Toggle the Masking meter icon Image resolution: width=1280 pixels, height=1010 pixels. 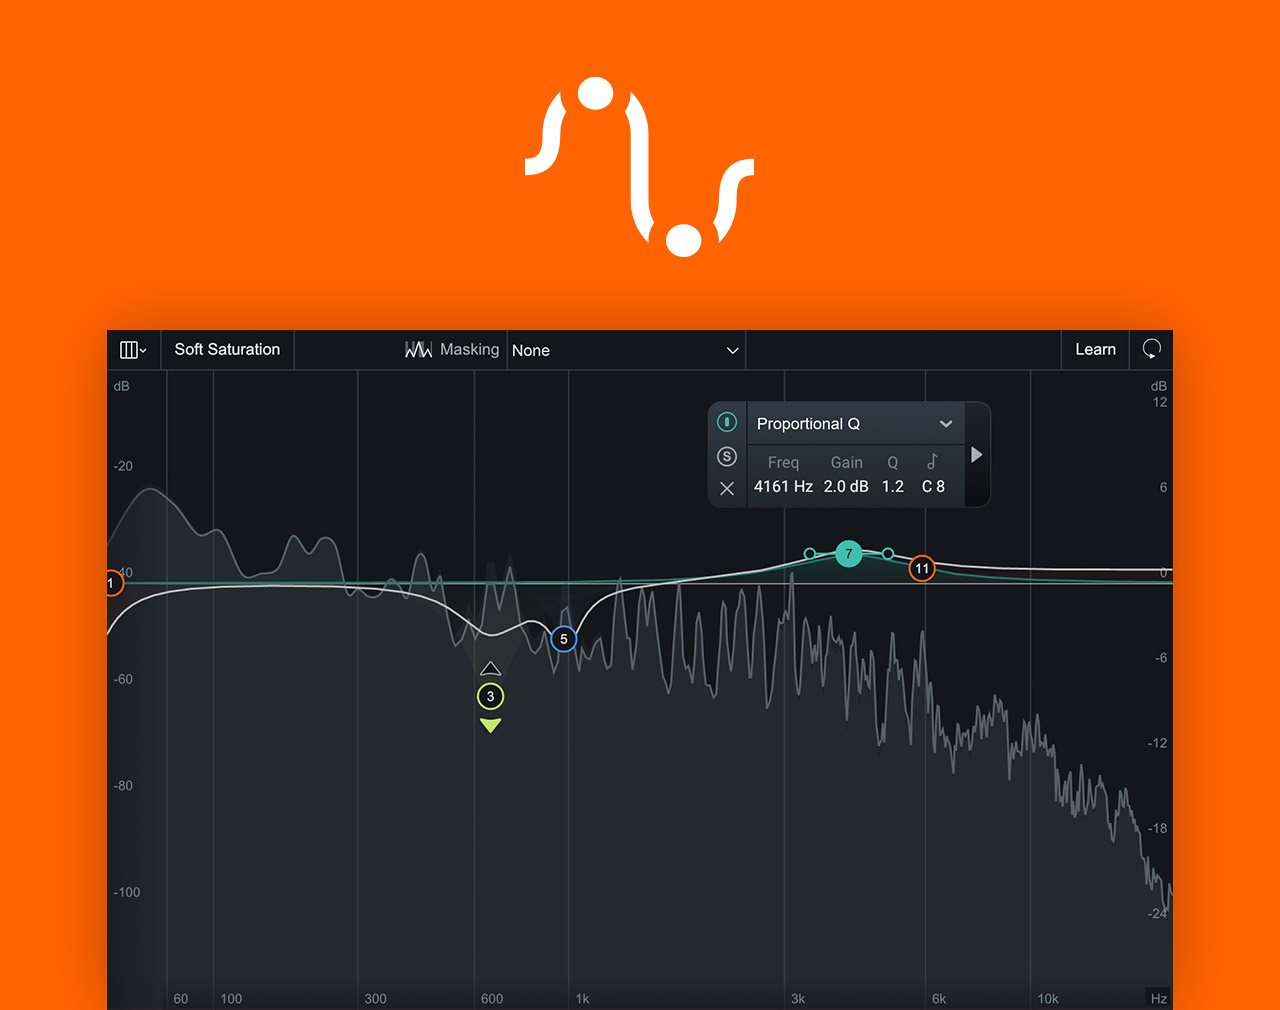coord(418,350)
